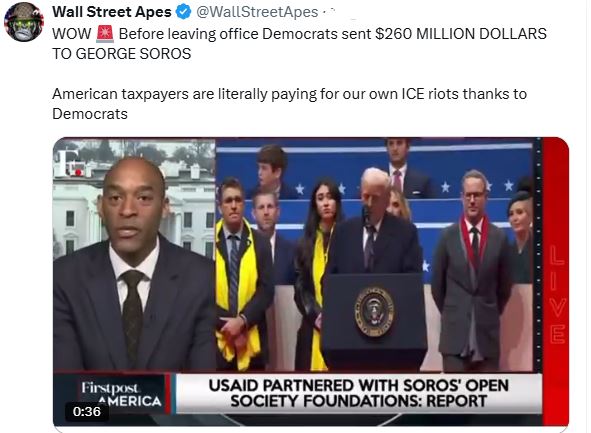Click the TO GEORGE SOROS text line
The image size is (591, 433).
122,54
